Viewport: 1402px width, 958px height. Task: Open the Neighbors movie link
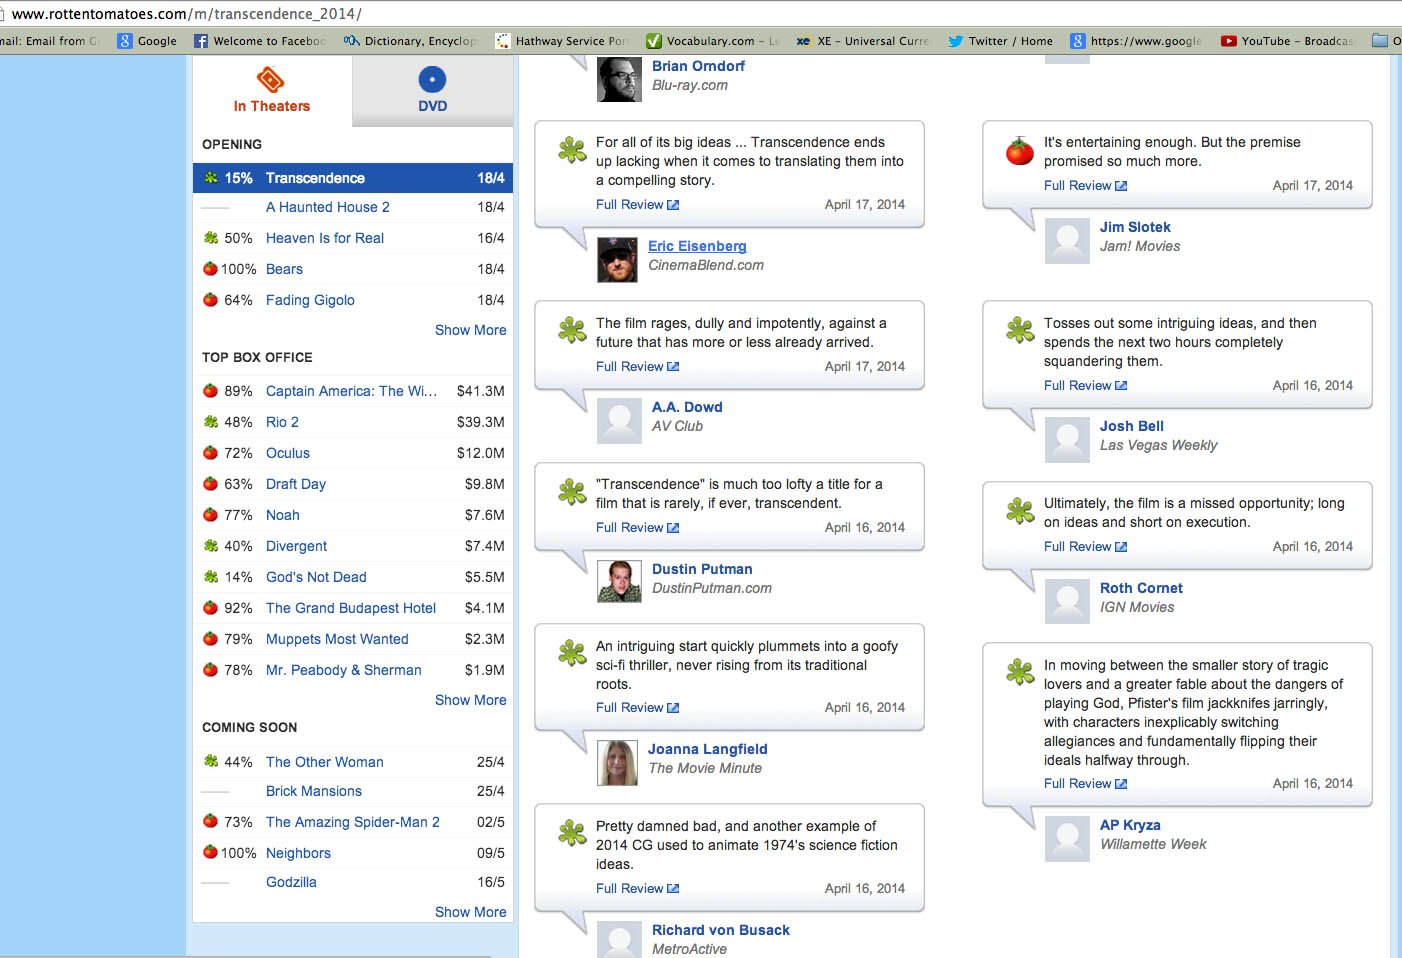tap(298, 853)
